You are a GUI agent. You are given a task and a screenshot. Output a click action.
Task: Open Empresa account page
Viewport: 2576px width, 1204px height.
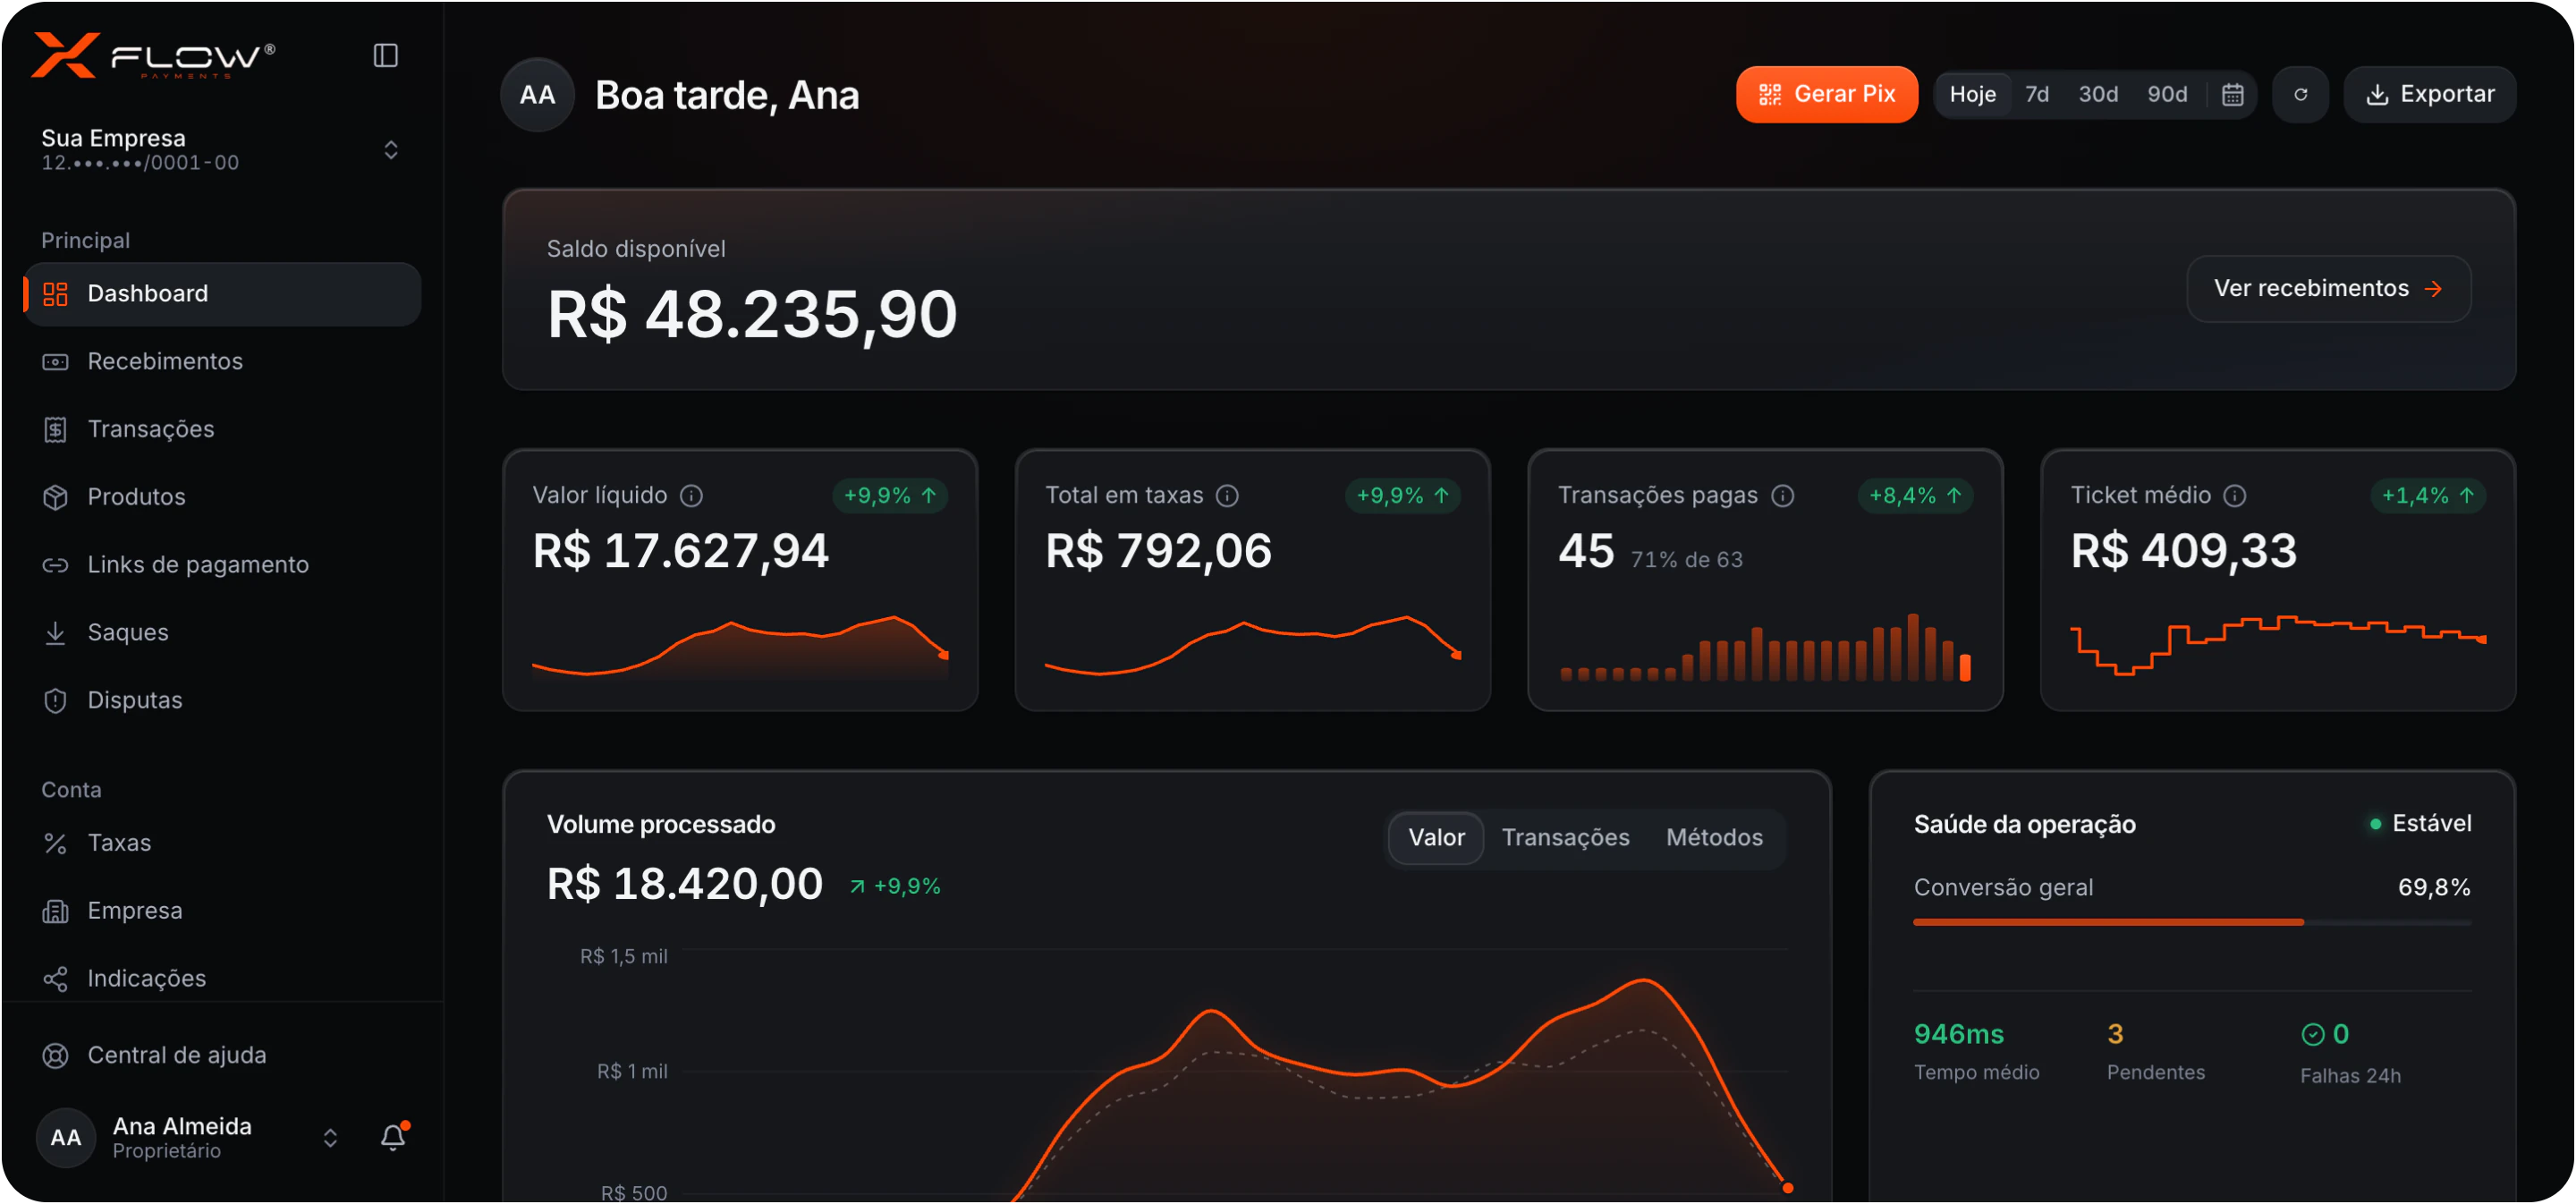coord(222,911)
